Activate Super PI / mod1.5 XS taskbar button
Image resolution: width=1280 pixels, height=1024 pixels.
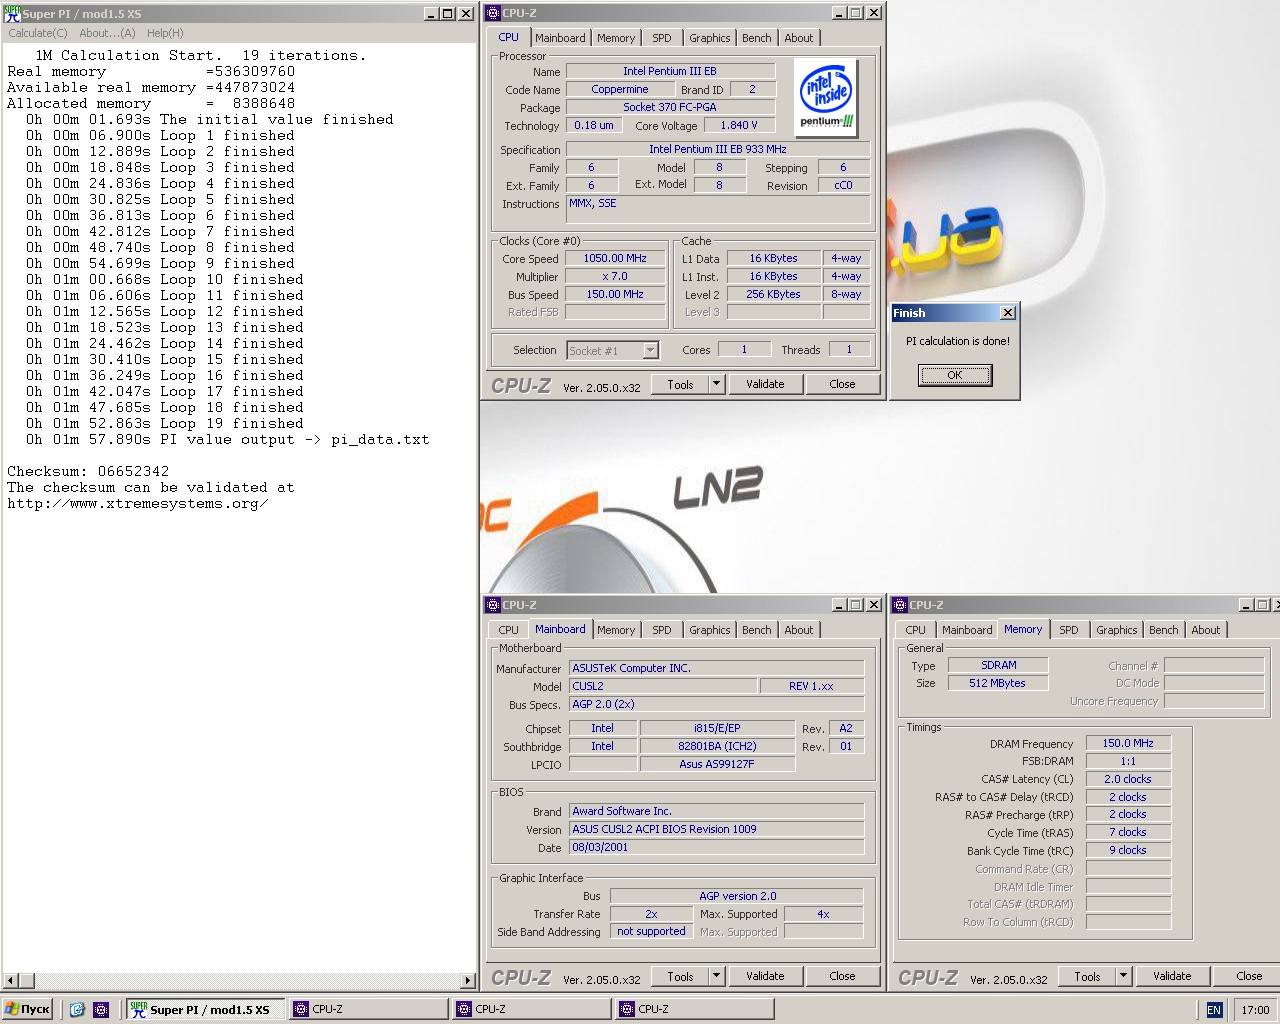click(x=205, y=1009)
